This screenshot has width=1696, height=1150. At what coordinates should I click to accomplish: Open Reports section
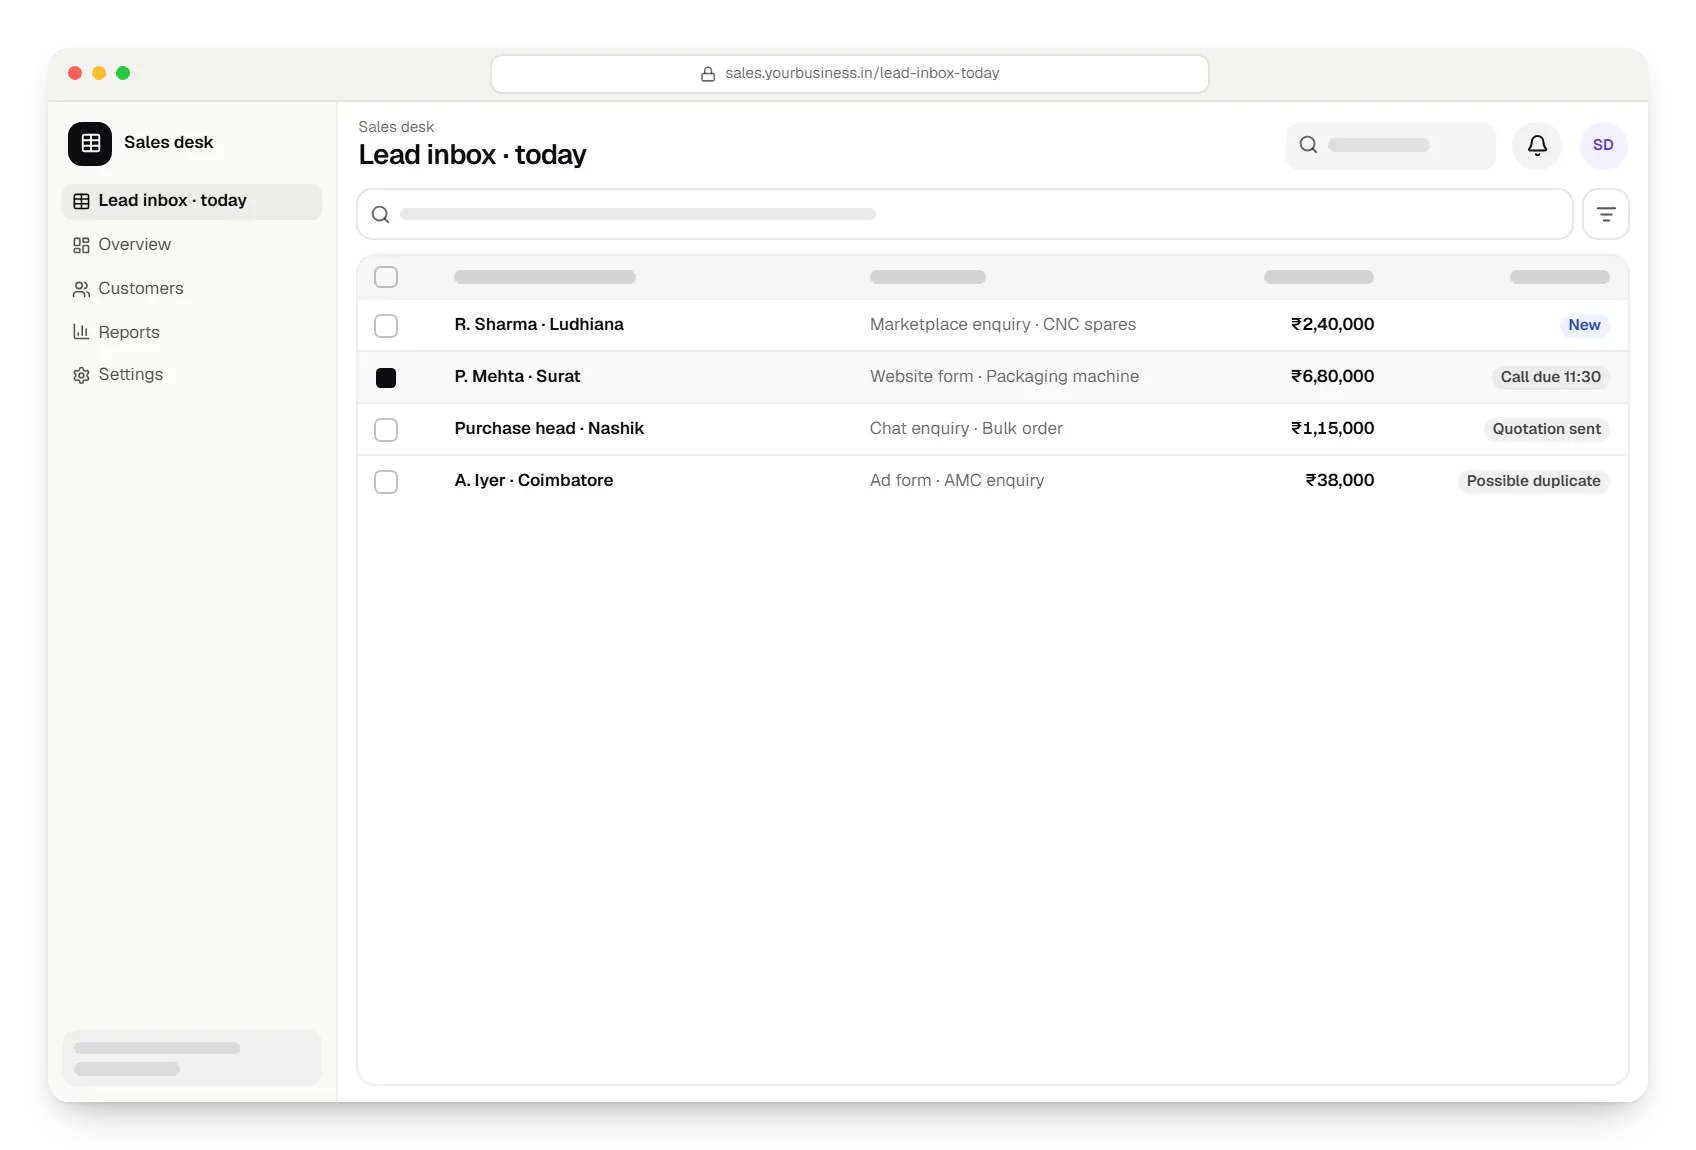(192, 332)
